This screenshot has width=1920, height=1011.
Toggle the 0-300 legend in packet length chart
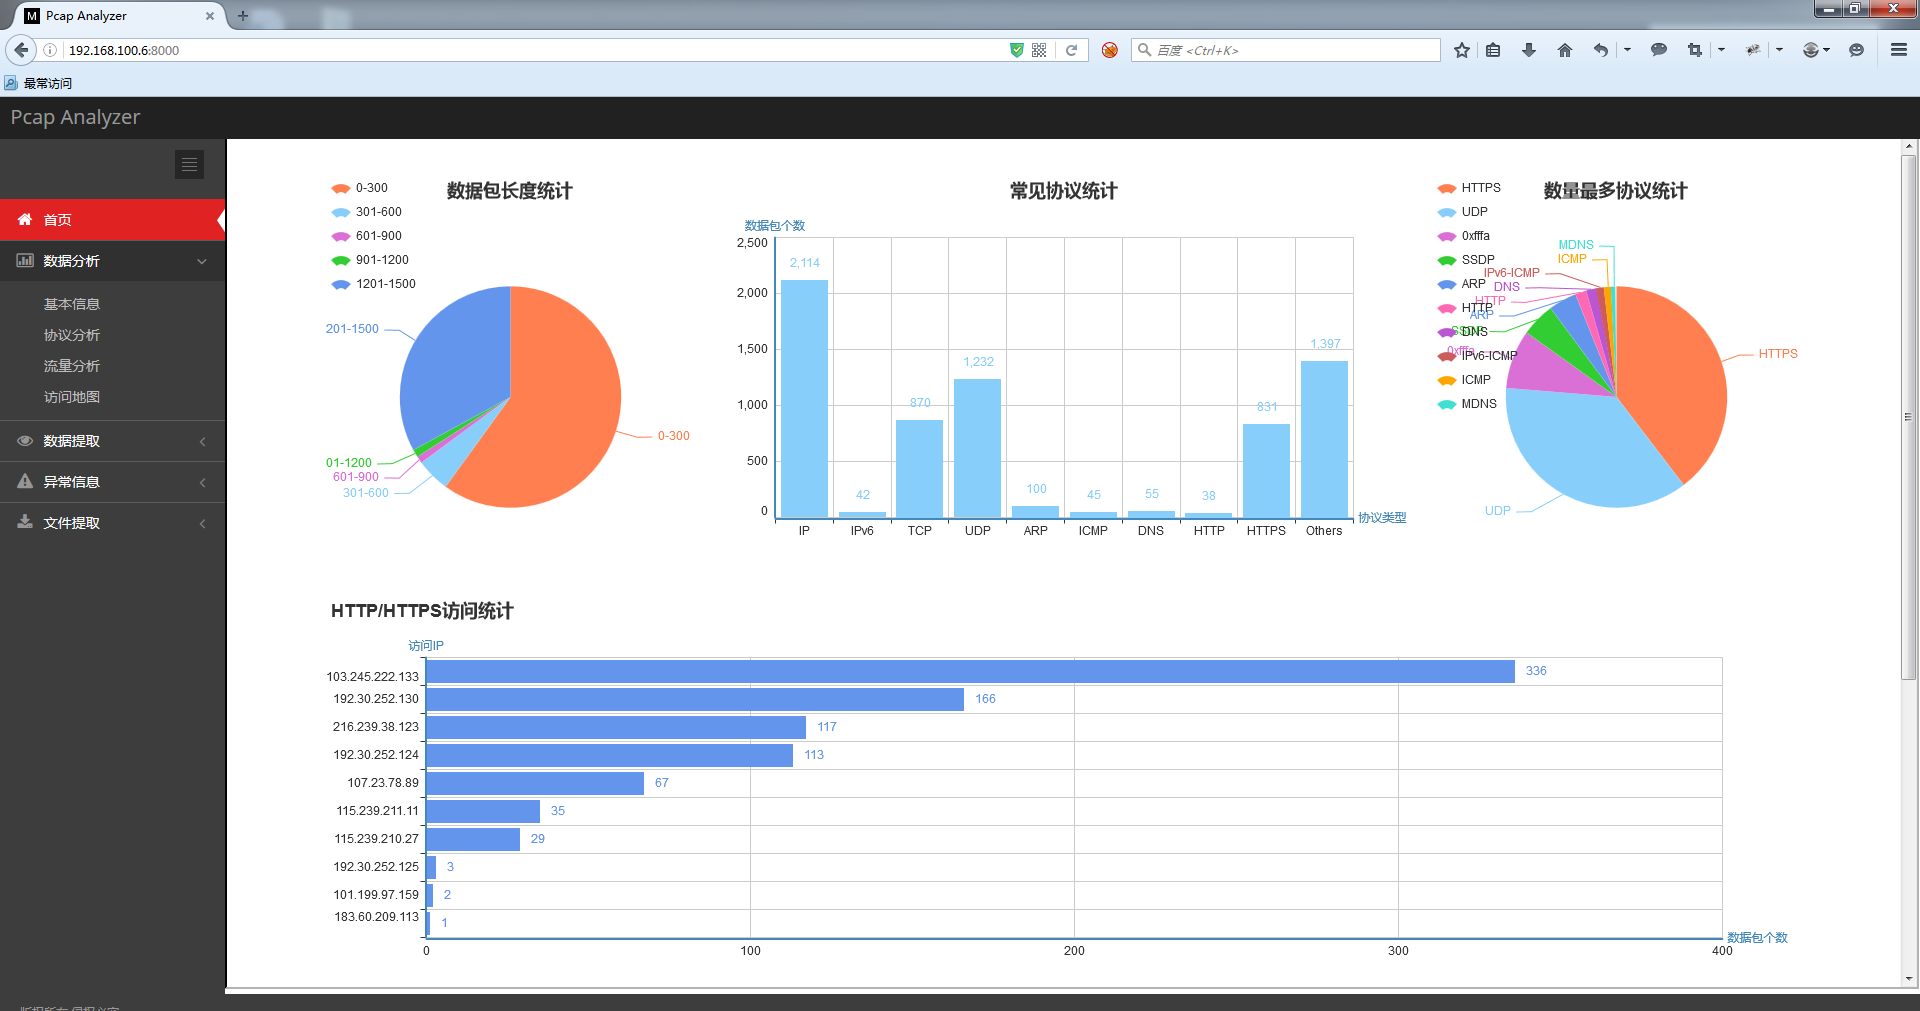[356, 188]
